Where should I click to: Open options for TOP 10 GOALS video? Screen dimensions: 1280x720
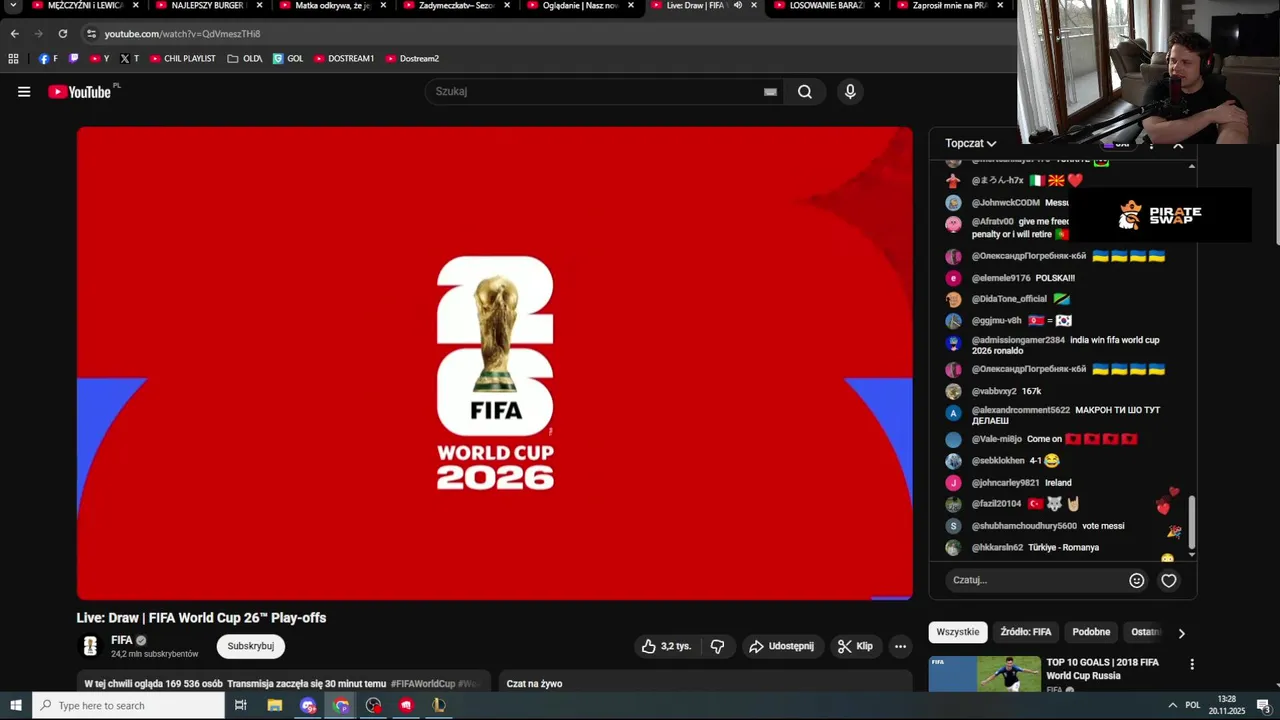1191,664
